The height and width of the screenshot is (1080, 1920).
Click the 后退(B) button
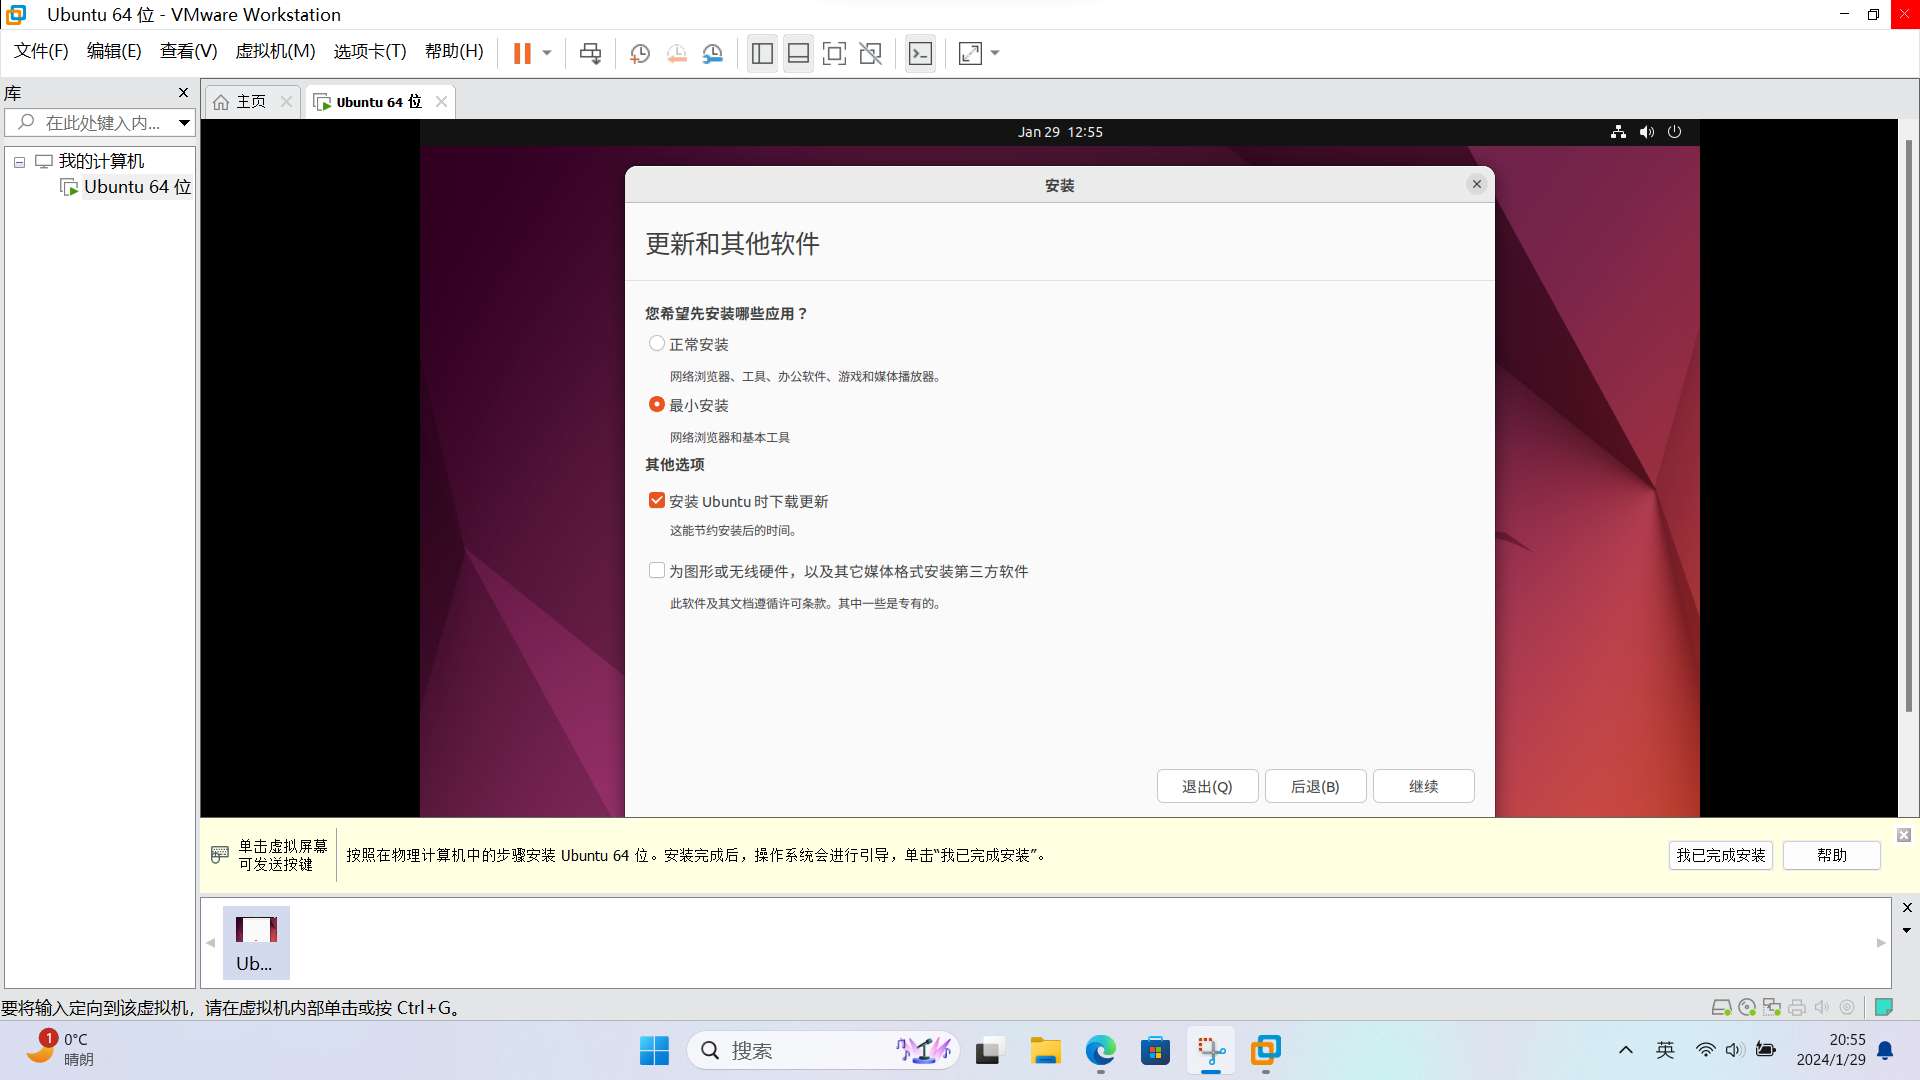pos(1315,787)
